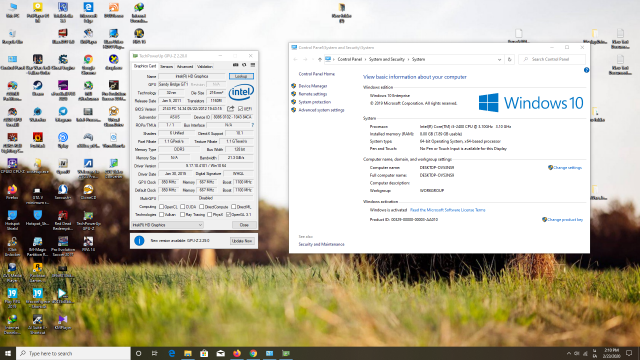The width and height of the screenshot is (640, 360).
Task: Open Uplay desktop icon
Action: click(x=63, y=140)
